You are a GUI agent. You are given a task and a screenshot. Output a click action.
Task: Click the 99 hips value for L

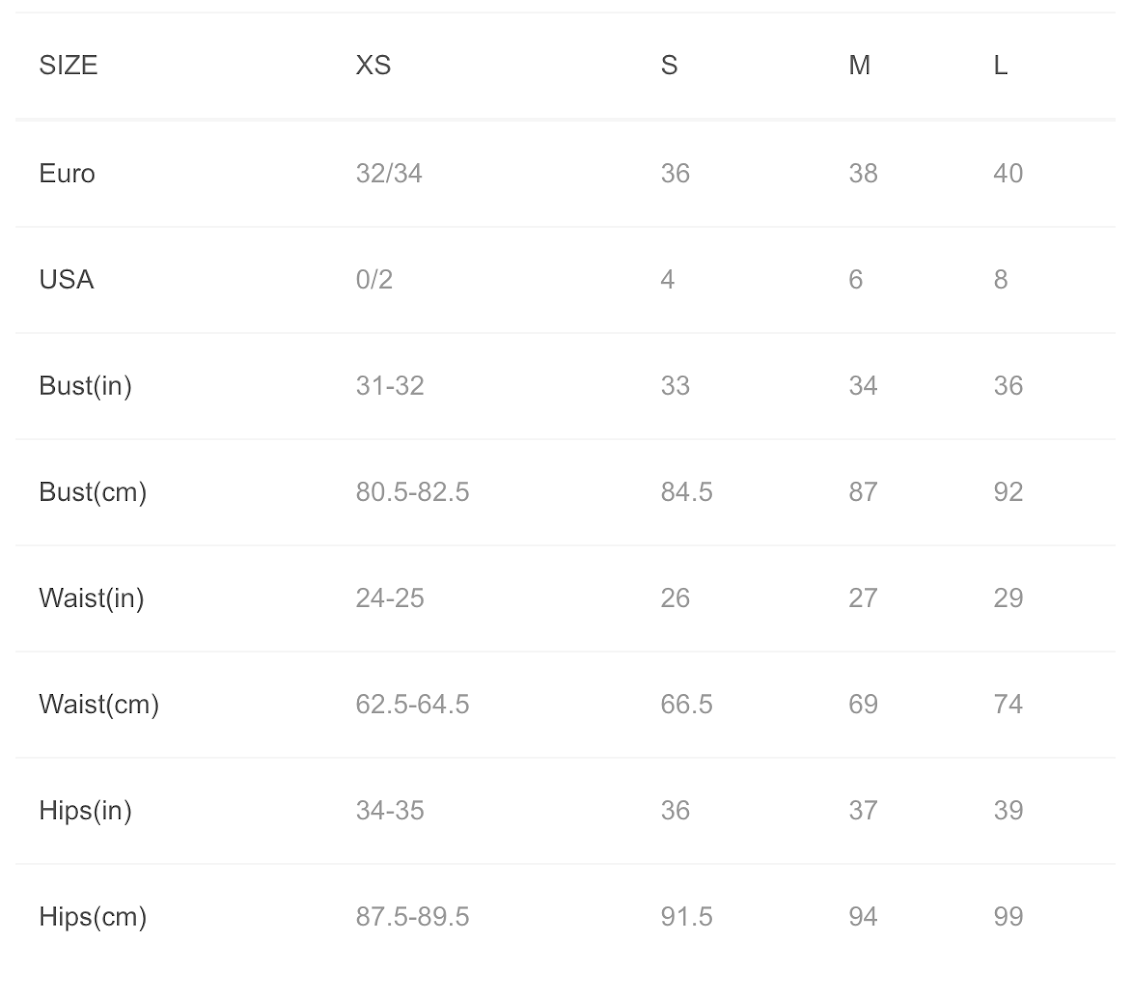click(1008, 917)
